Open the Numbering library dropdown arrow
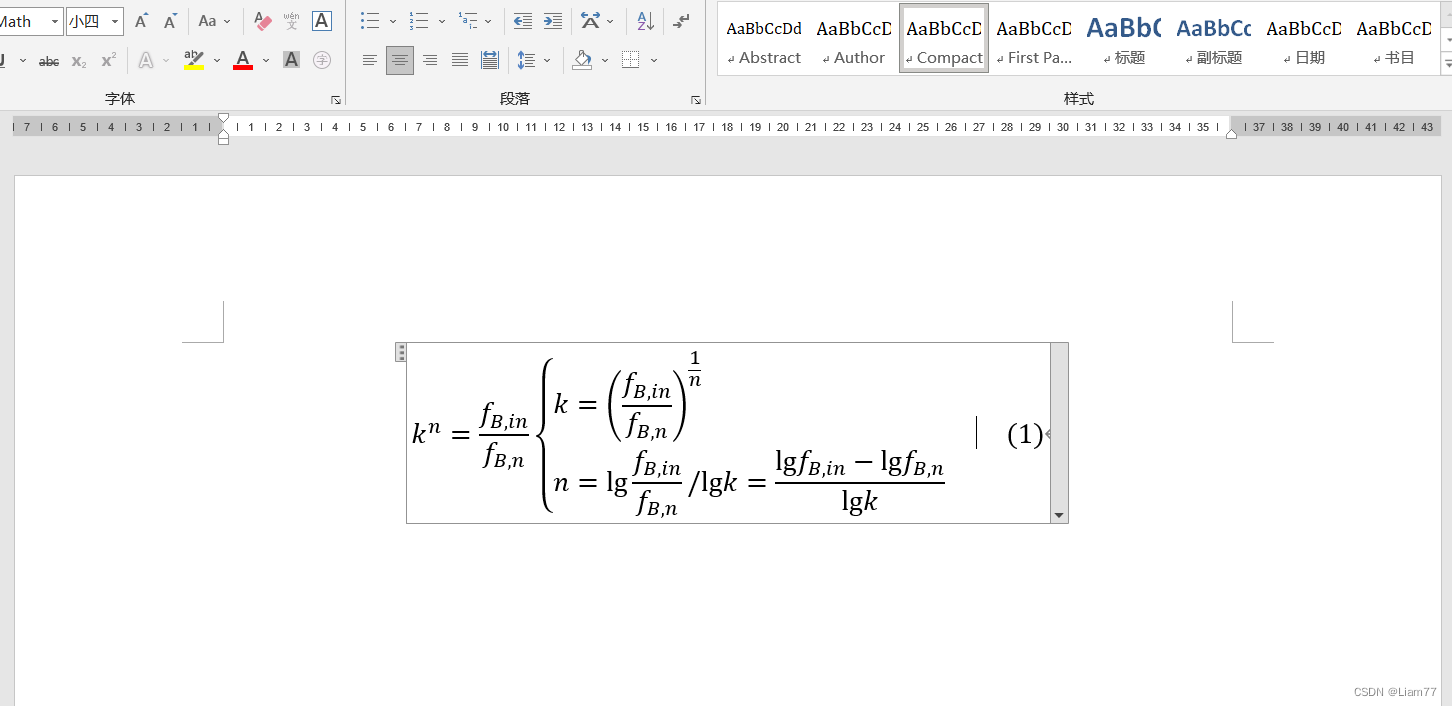The height and width of the screenshot is (706, 1452). pyautogui.click(x=440, y=21)
